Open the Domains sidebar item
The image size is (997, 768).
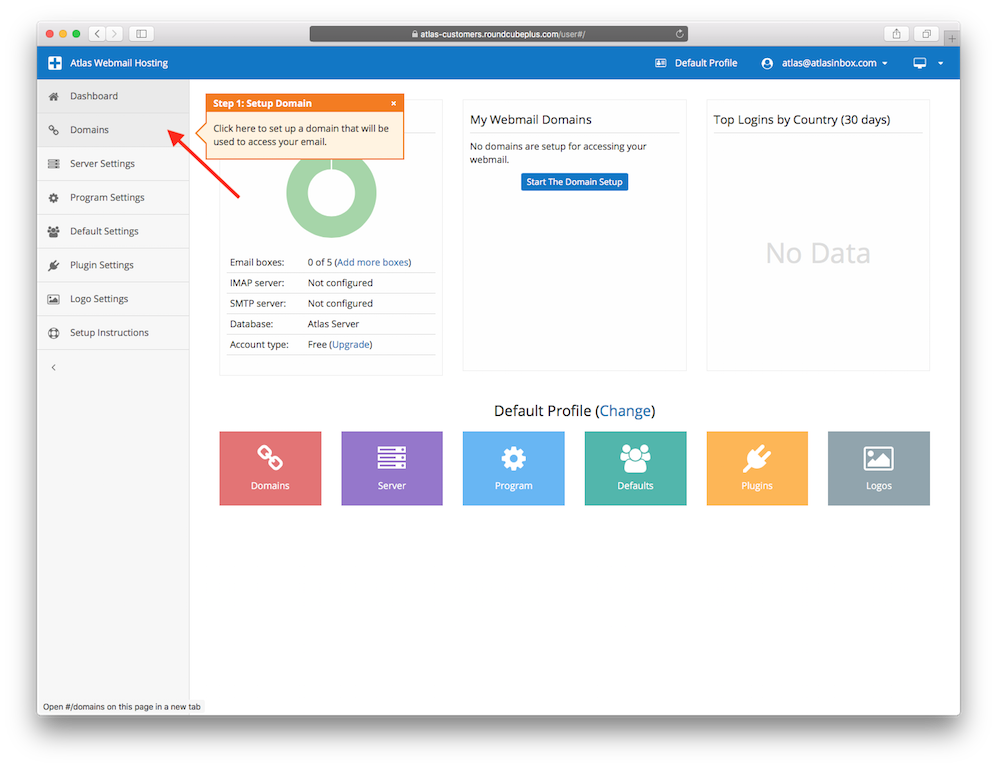click(113, 130)
